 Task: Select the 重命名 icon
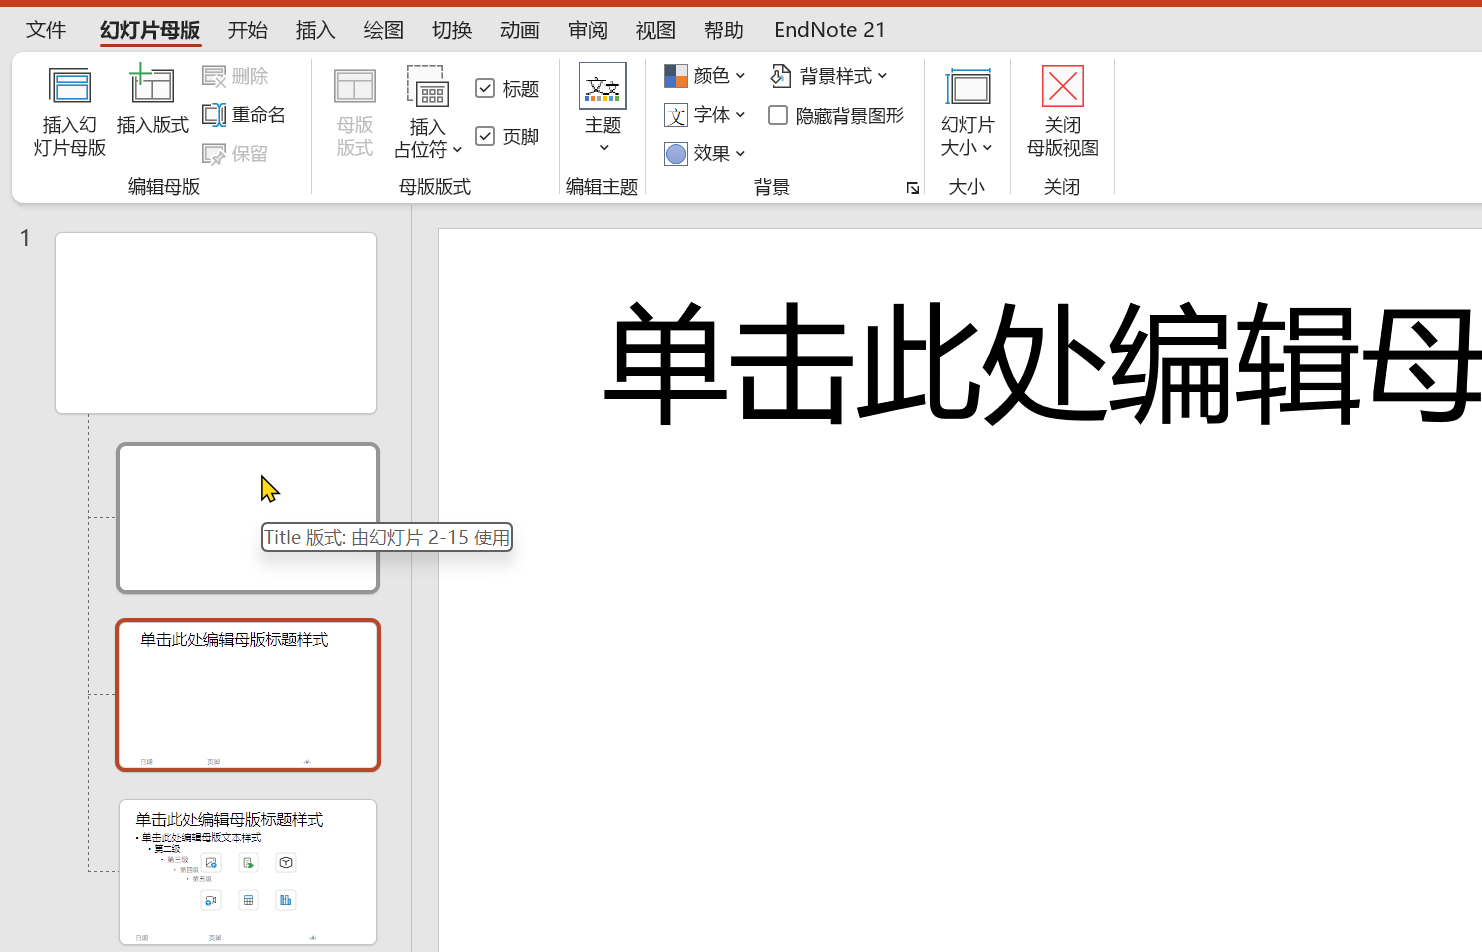tap(245, 114)
